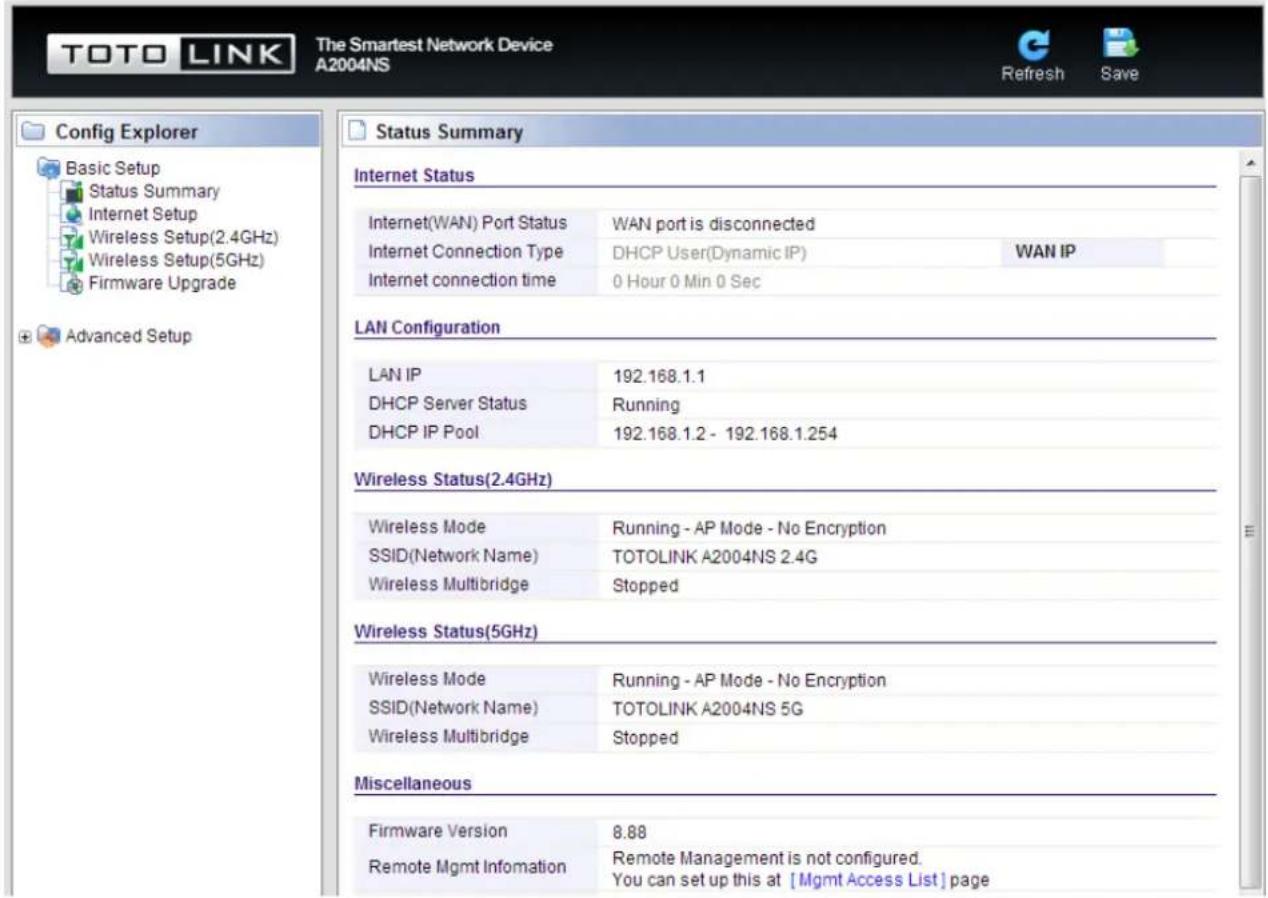This screenshot has height=898, width=1268.
Task: Click the Internet(WAN) Port Status label
Action: coord(468,222)
